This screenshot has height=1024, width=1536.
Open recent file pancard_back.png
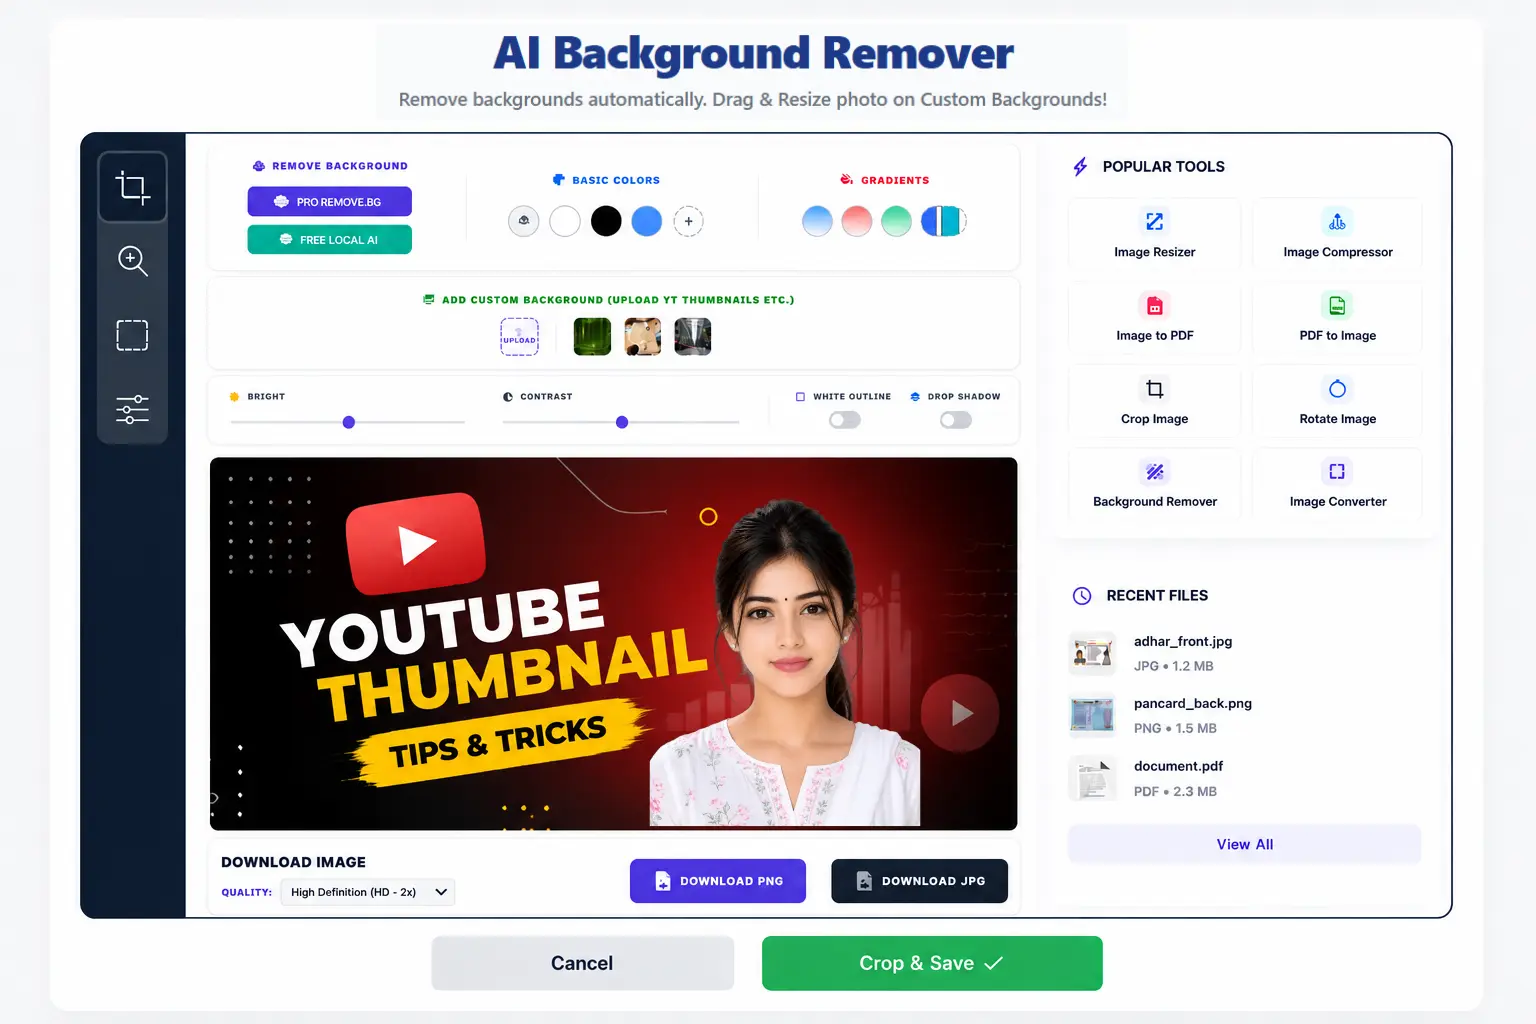pos(1245,716)
